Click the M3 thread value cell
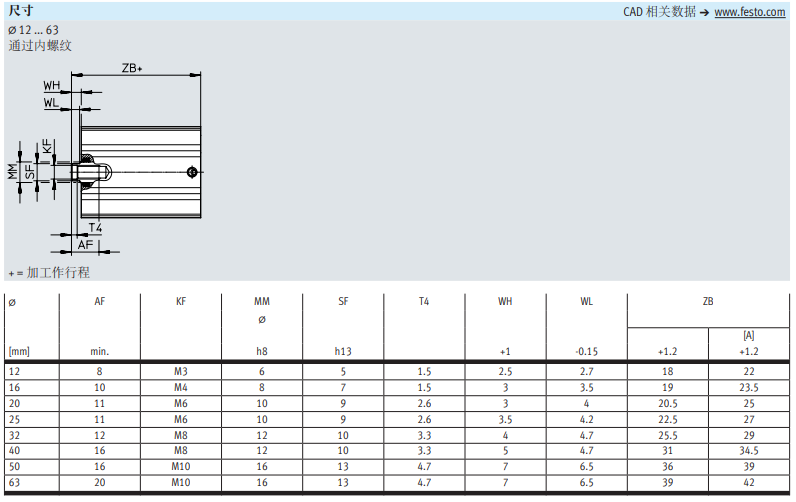796x502 pixels. 181,371
